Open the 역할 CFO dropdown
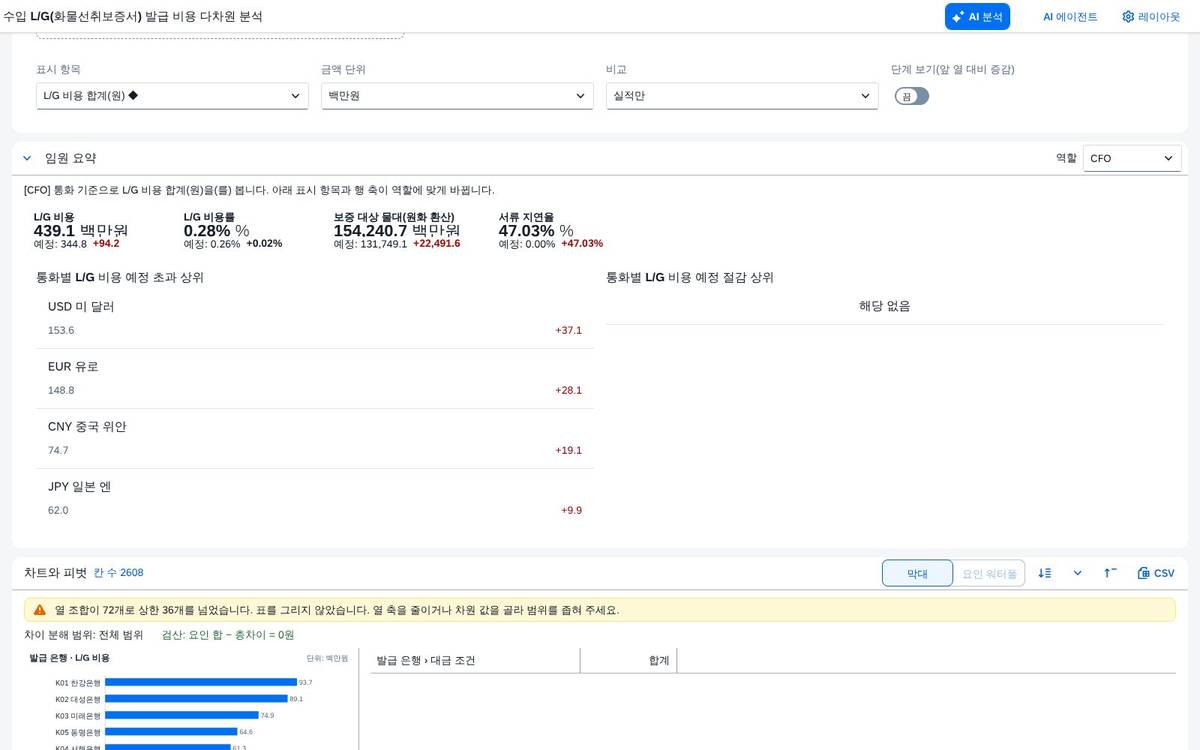Viewport: 1200px width, 750px height. click(x=1132, y=158)
